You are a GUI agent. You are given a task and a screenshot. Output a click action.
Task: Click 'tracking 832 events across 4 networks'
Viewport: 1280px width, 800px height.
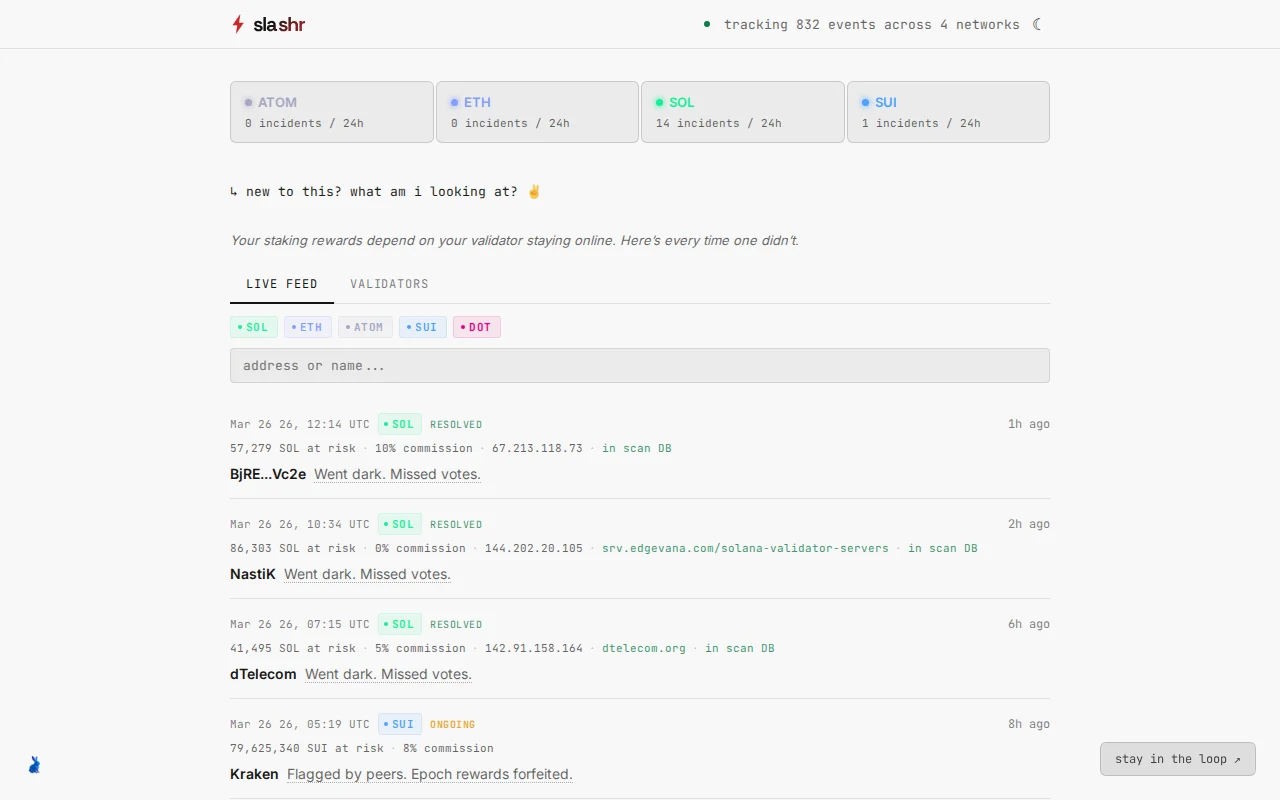click(x=872, y=24)
